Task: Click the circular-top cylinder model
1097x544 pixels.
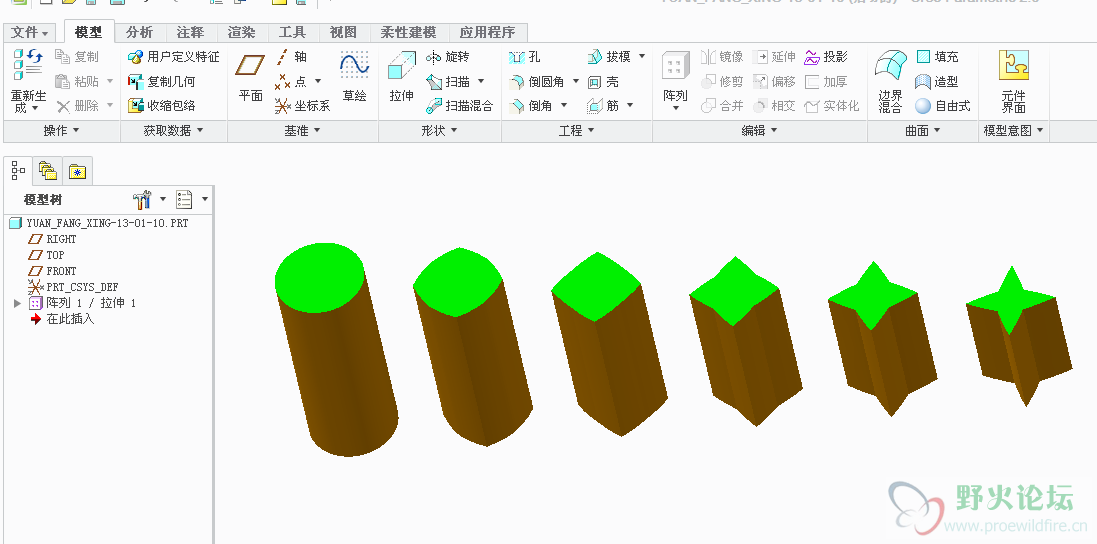Action: pos(336,350)
